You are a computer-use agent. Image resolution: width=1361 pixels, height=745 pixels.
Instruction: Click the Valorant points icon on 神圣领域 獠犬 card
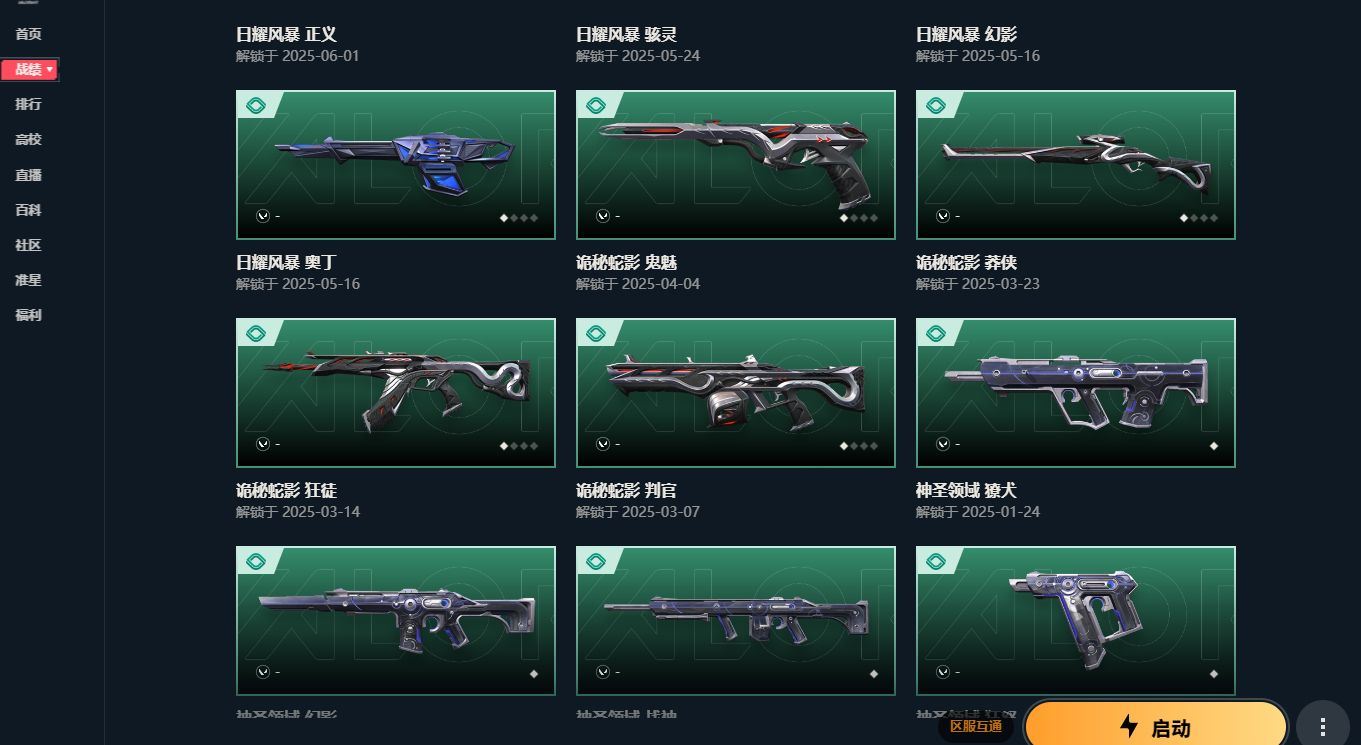pos(942,672)
